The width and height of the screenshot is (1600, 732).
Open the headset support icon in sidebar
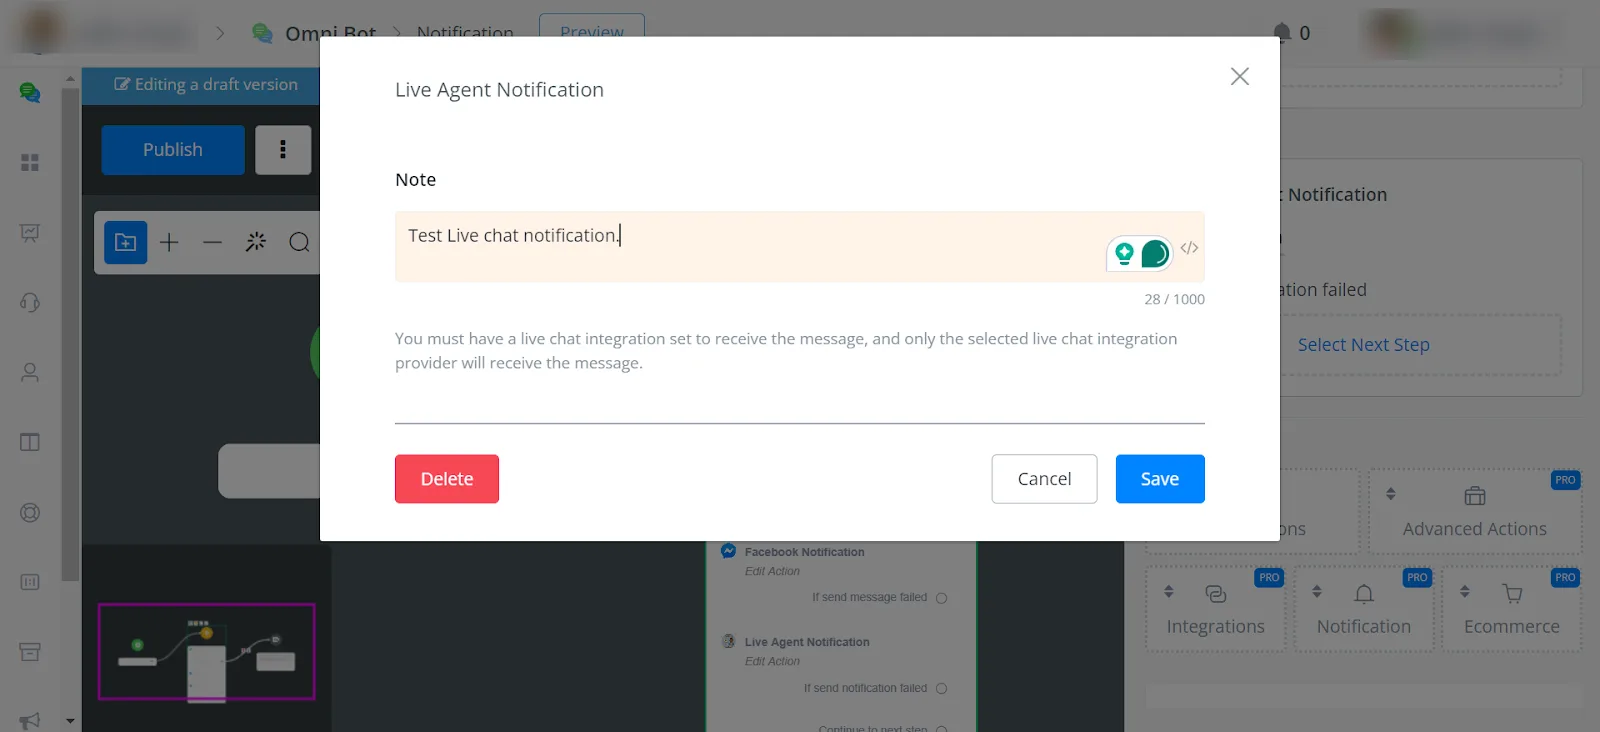30,302
